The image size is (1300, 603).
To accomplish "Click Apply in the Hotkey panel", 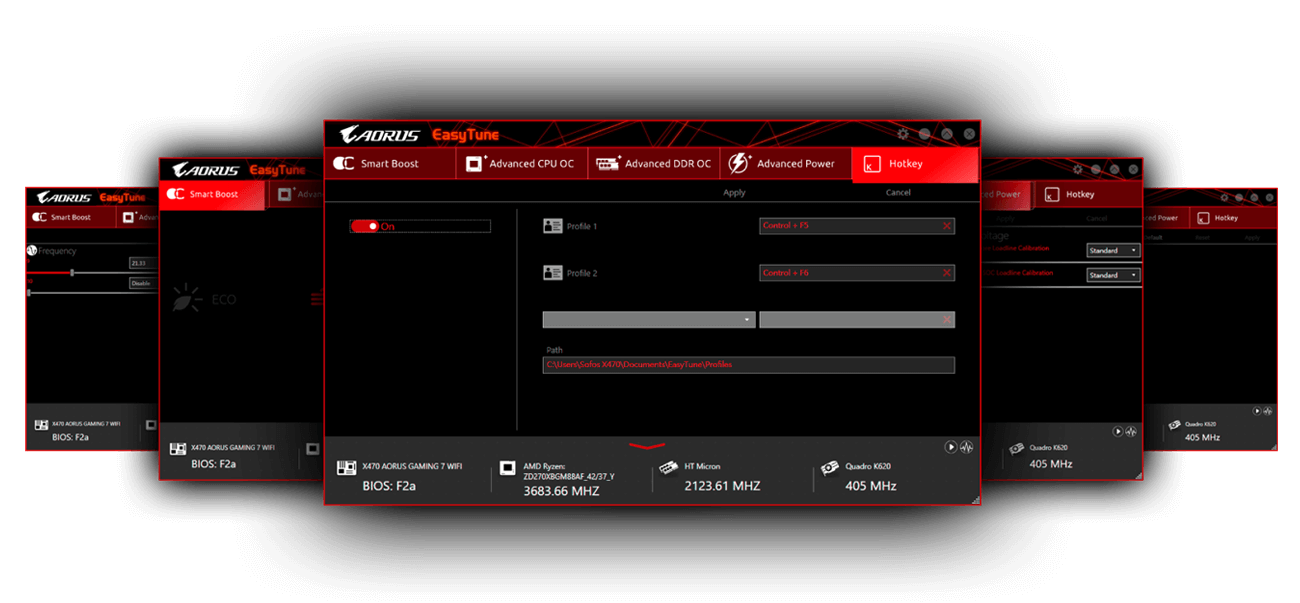I will (x=734, y=193).
